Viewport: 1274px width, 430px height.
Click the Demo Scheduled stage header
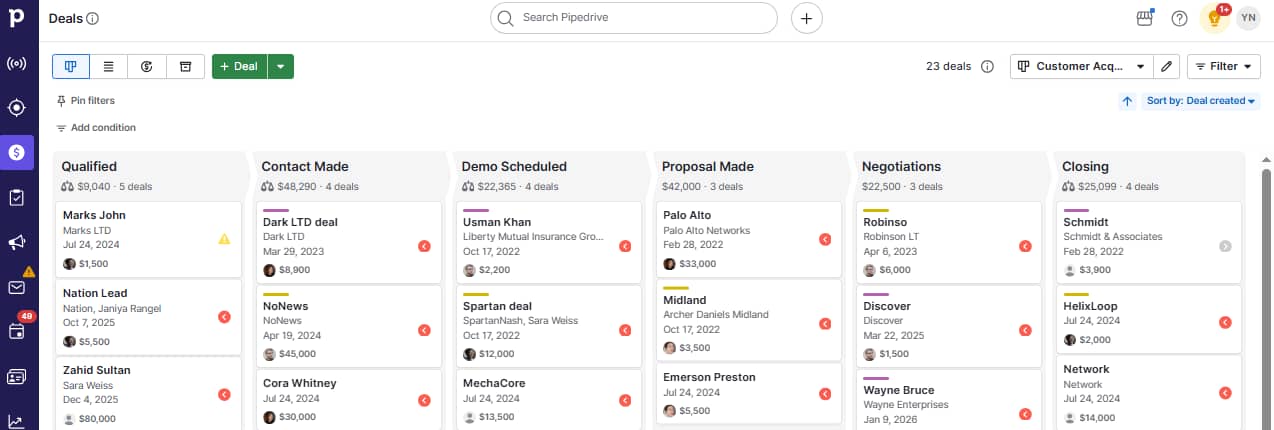click(x=514, y=167)
